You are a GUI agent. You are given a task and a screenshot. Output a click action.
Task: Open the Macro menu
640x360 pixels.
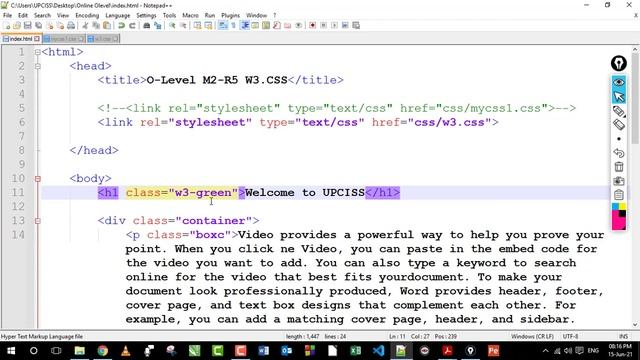coord(190,15)
